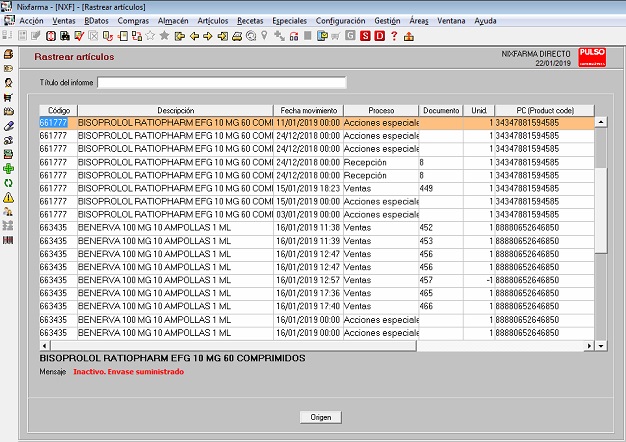Click the printer icon in toolbar
626x442 pixels.
(x=237, y=36)
